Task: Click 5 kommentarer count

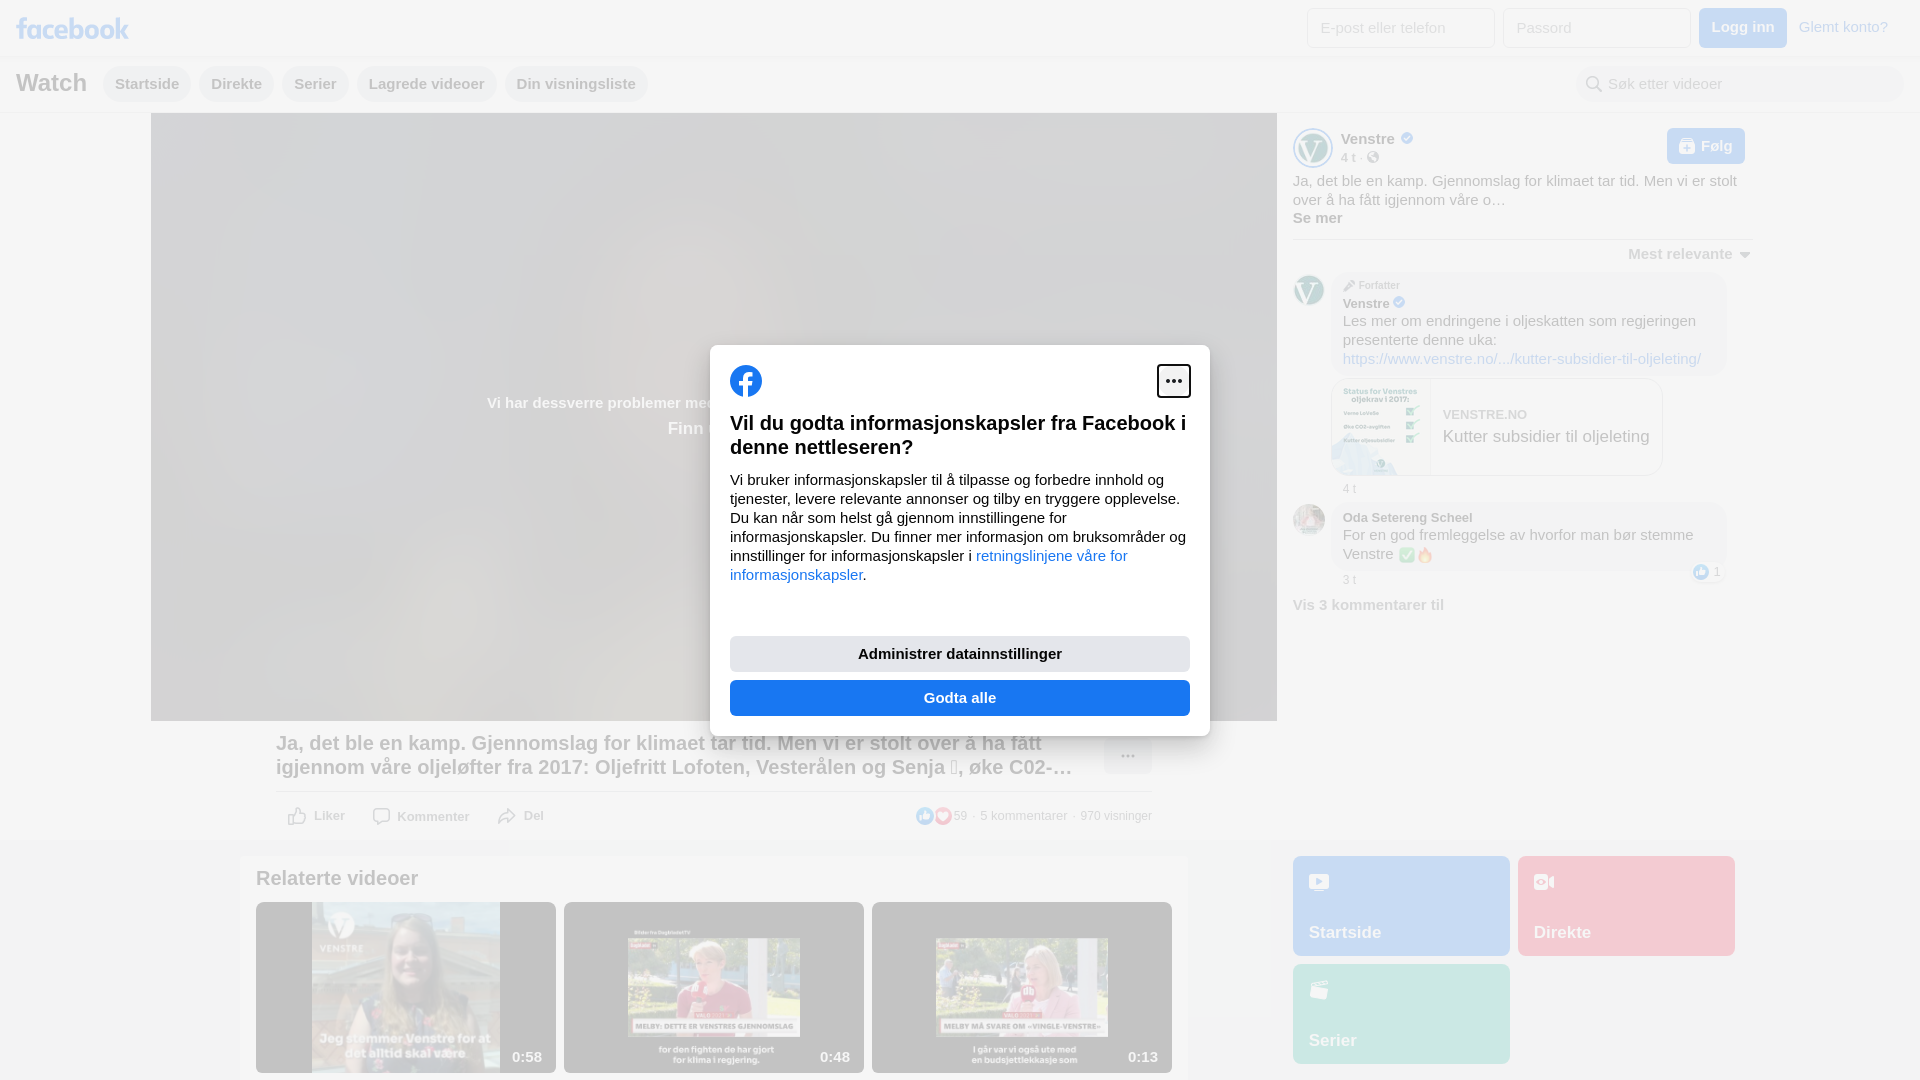Action: 1023,816
